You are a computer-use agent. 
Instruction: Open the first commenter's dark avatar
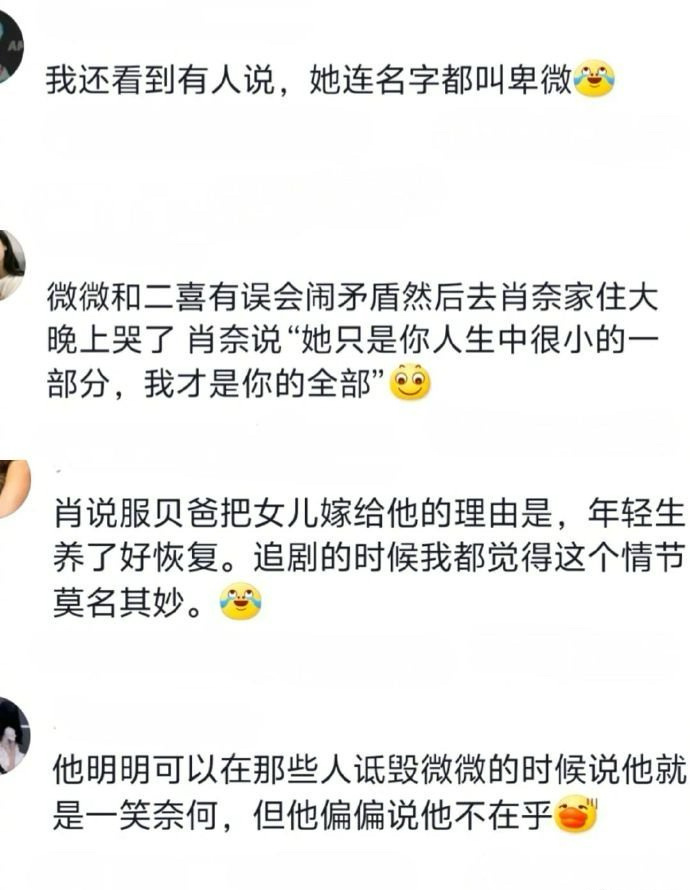pos(10,47)
